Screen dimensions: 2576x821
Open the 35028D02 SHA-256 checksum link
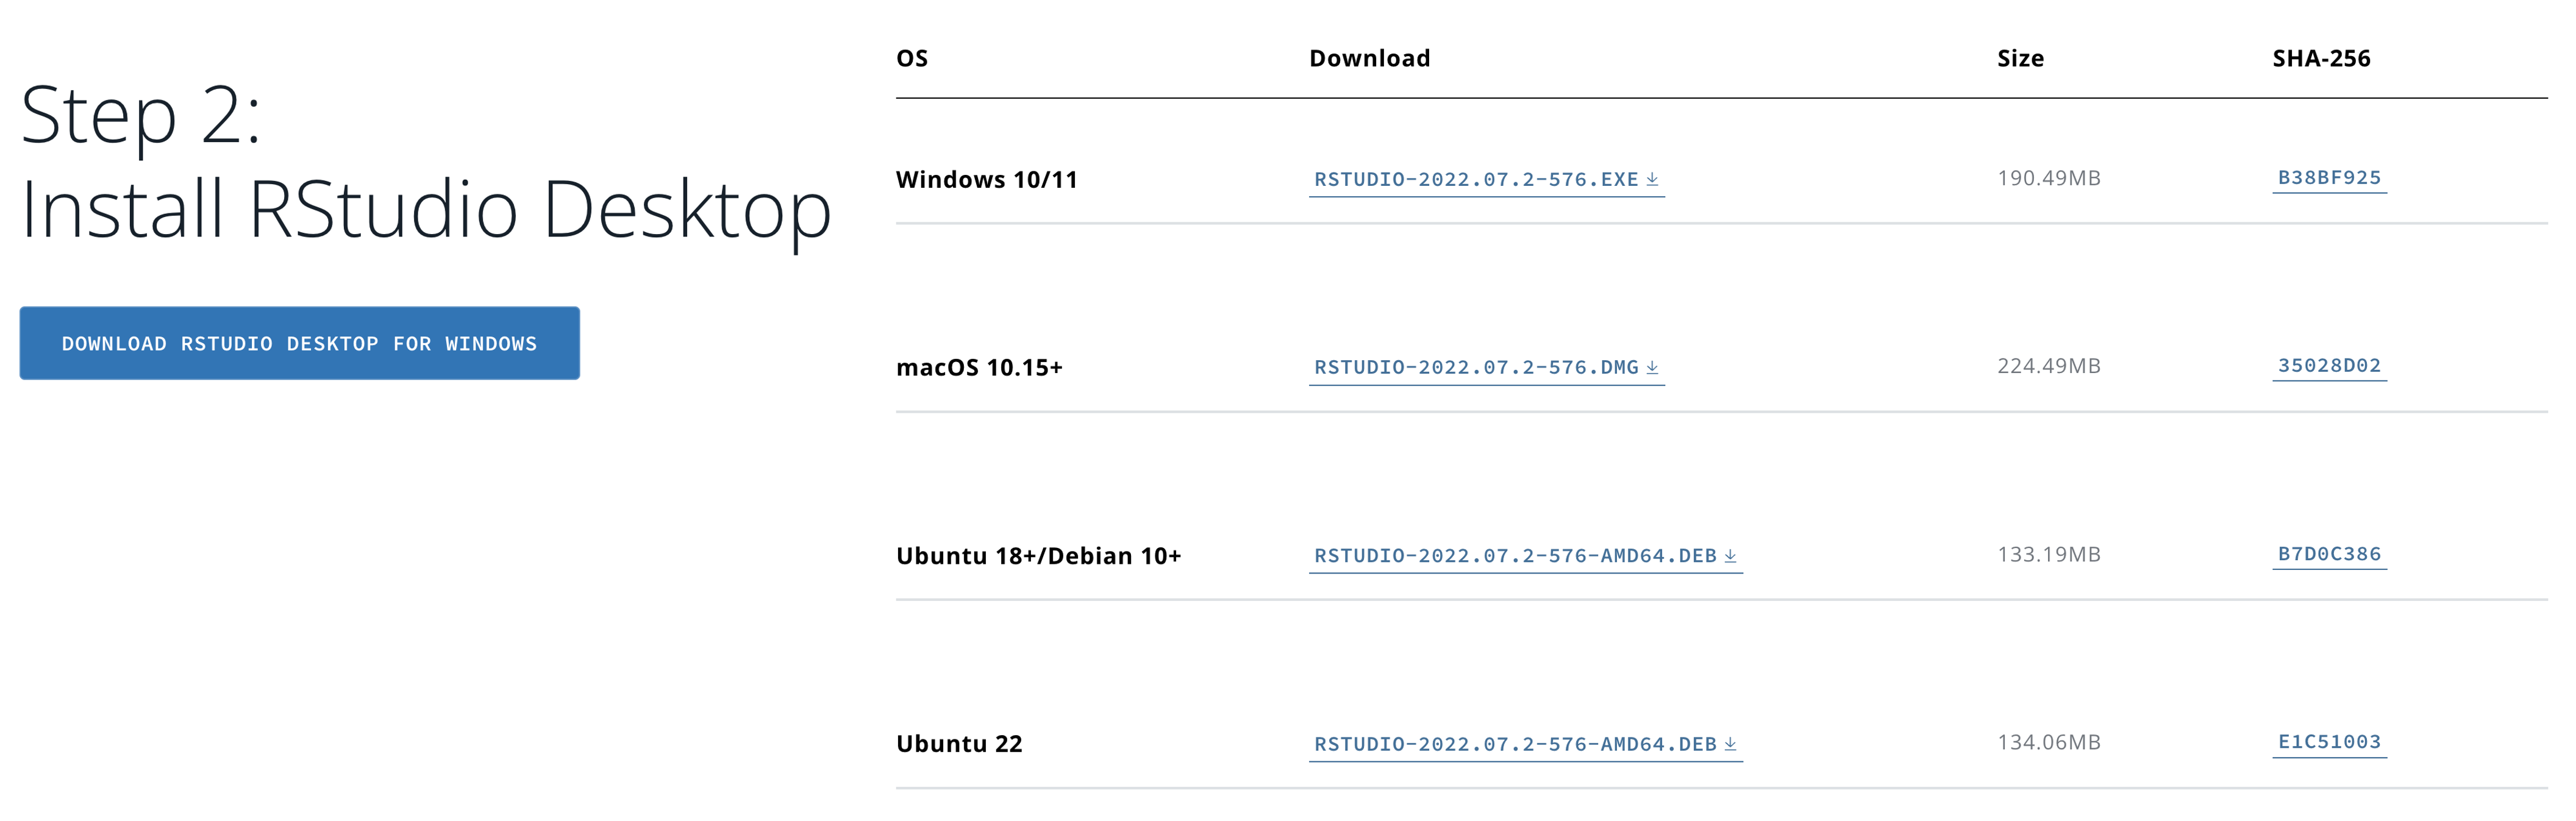[2329, 366]
